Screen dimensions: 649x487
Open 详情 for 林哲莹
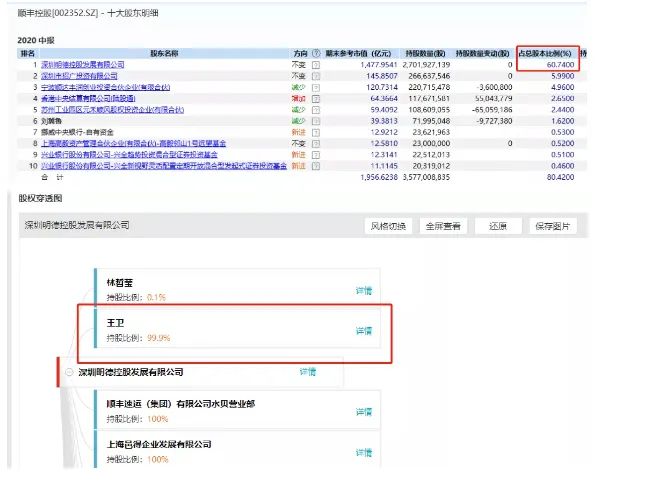pyautogui.click(x=364, y=290)
